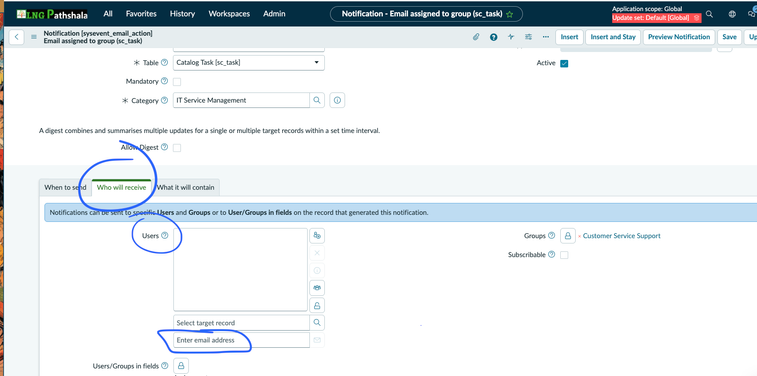Screen dimensions: 757x376
Task: Click the Insert button
Action: [x=570, y=37]
